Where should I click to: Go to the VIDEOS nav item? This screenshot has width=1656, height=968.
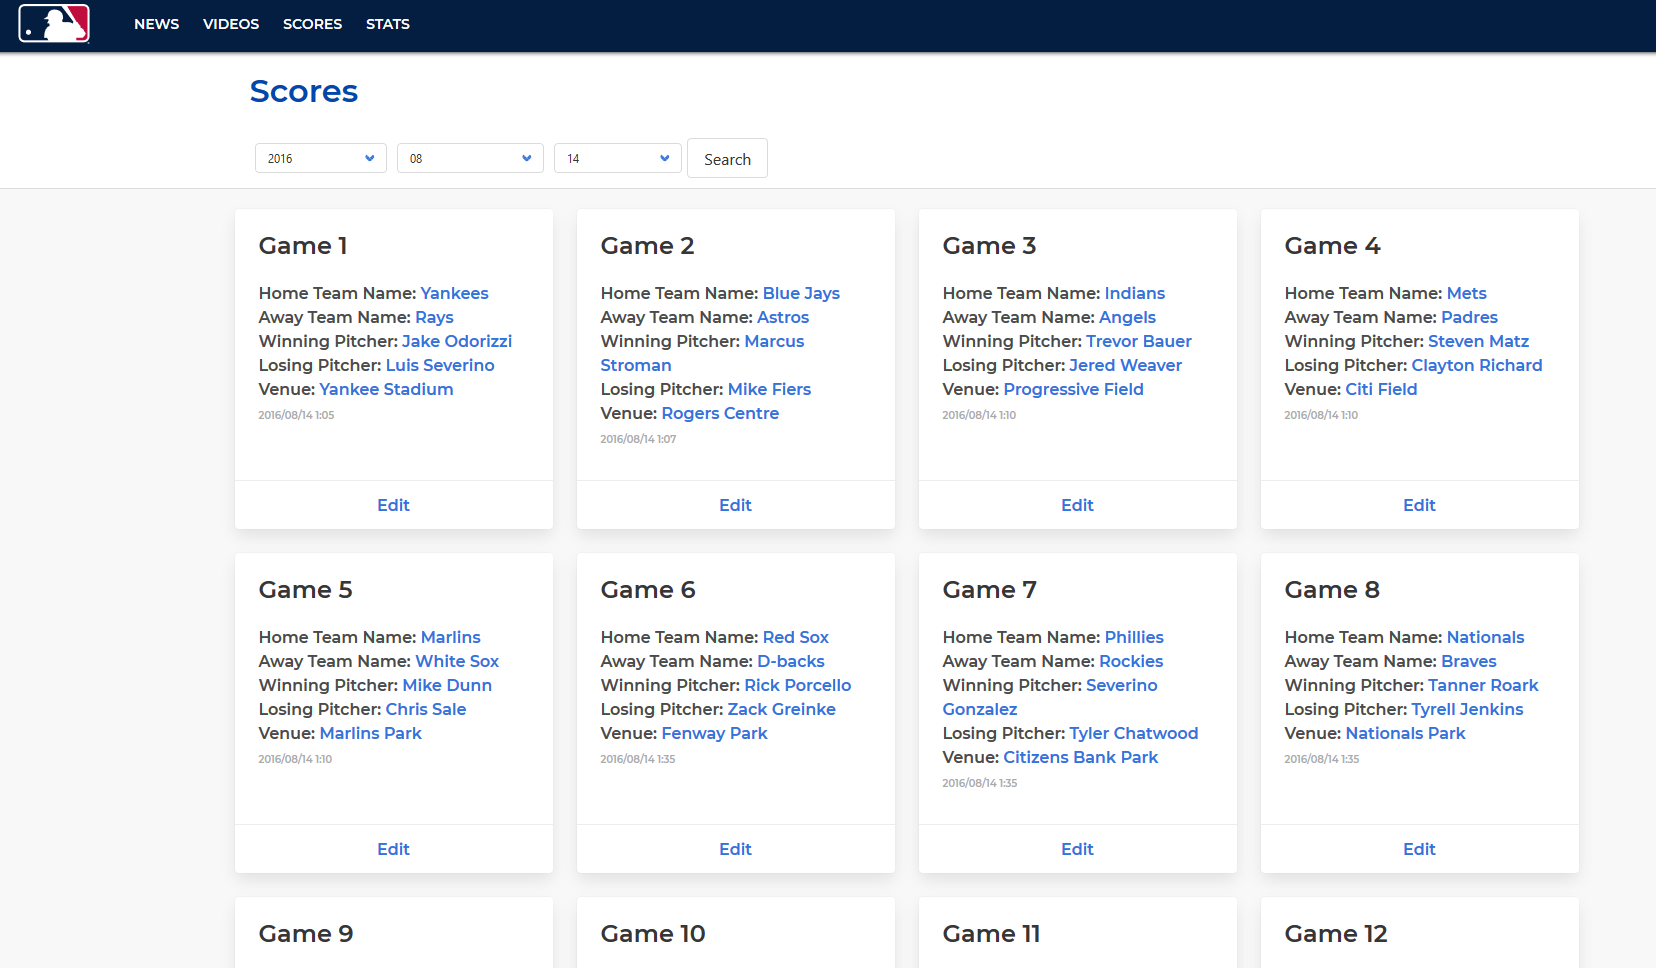231,24
